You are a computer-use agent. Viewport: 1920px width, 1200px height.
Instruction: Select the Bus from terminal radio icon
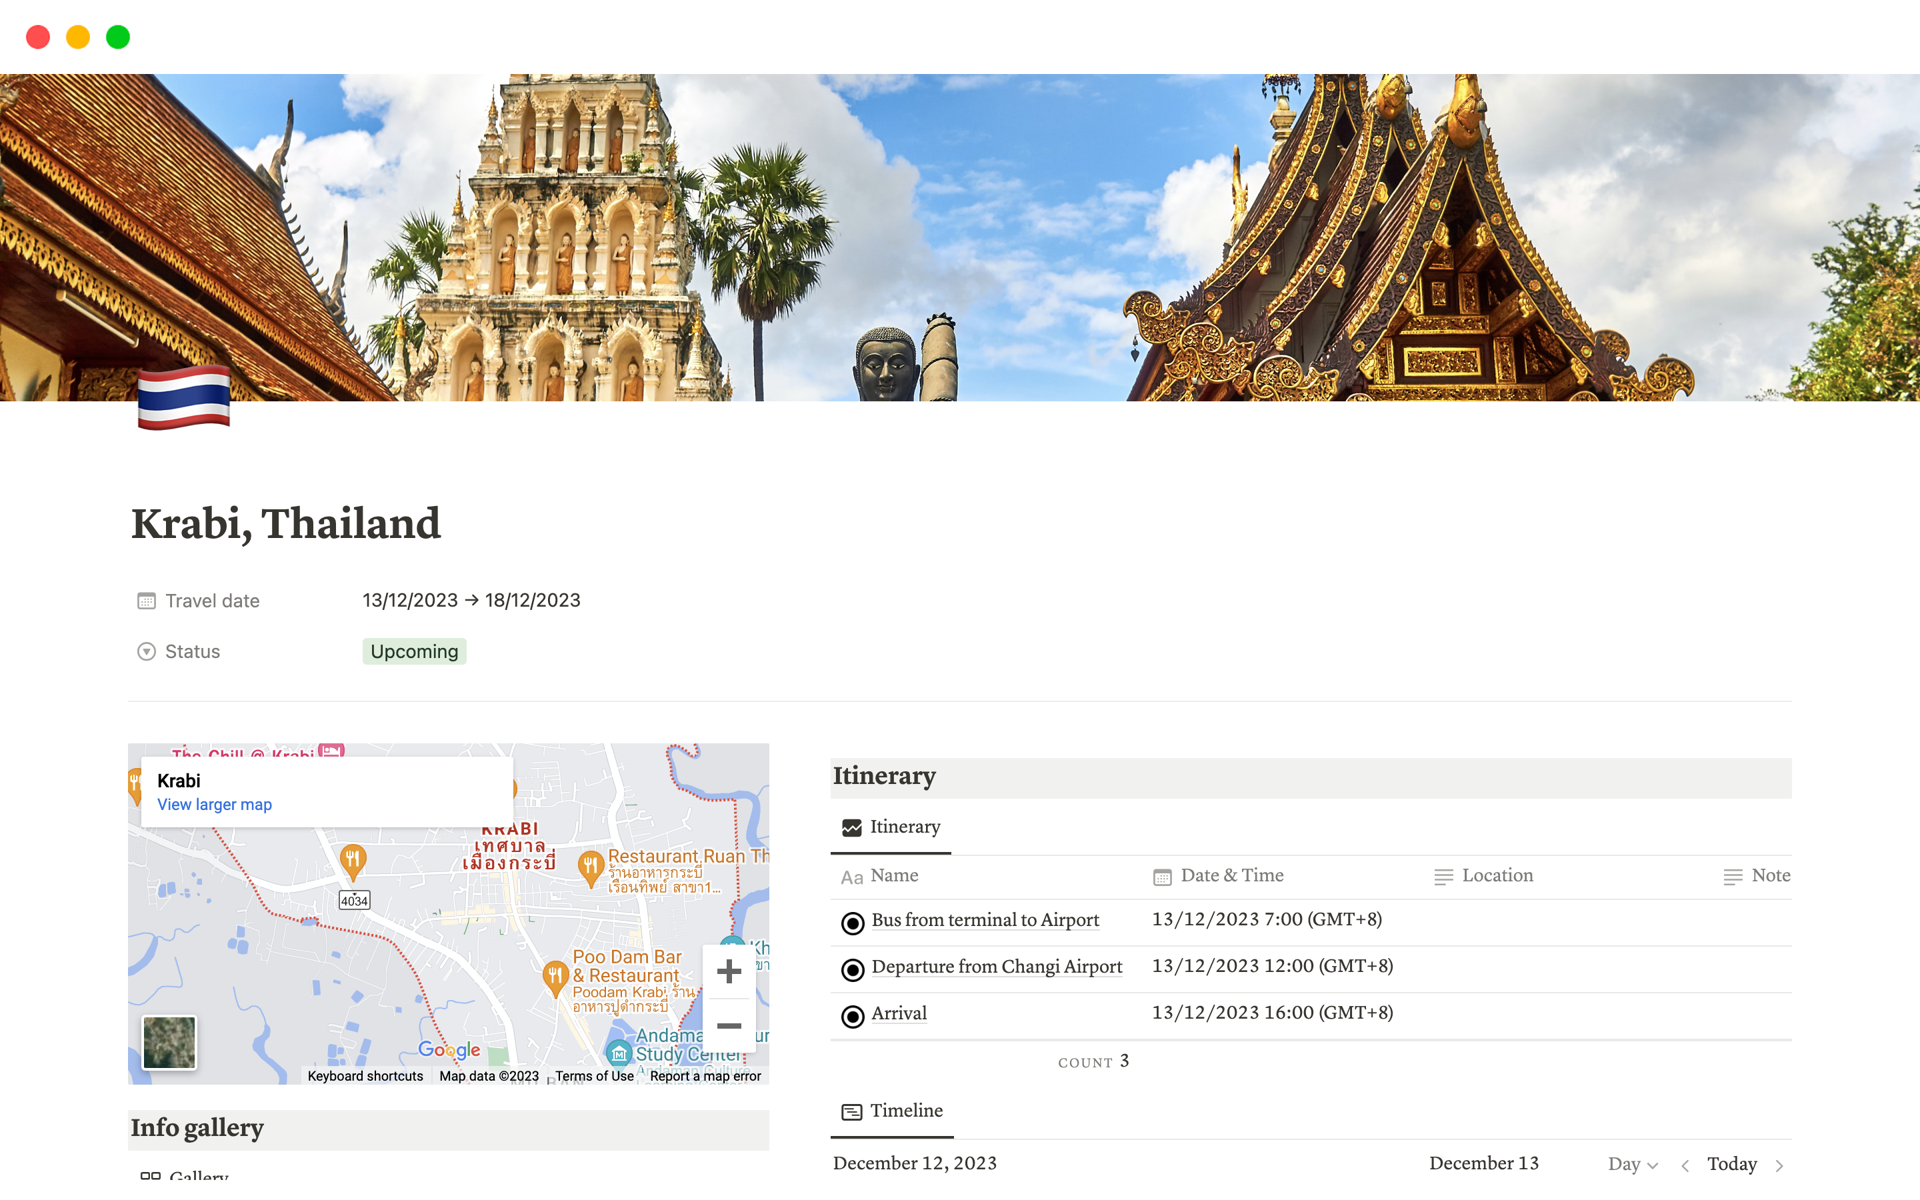coord(852,923)
